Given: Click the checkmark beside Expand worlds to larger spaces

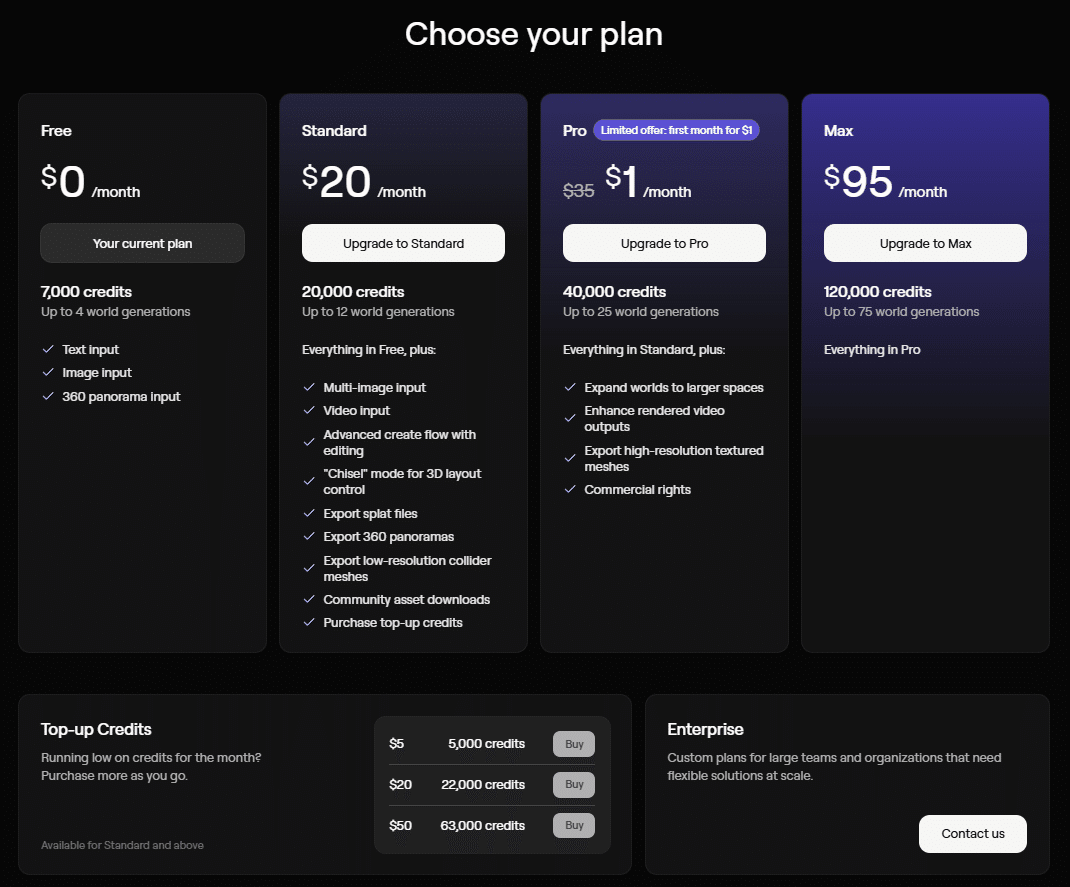Looking at the screenshot, I should point(570,387).
